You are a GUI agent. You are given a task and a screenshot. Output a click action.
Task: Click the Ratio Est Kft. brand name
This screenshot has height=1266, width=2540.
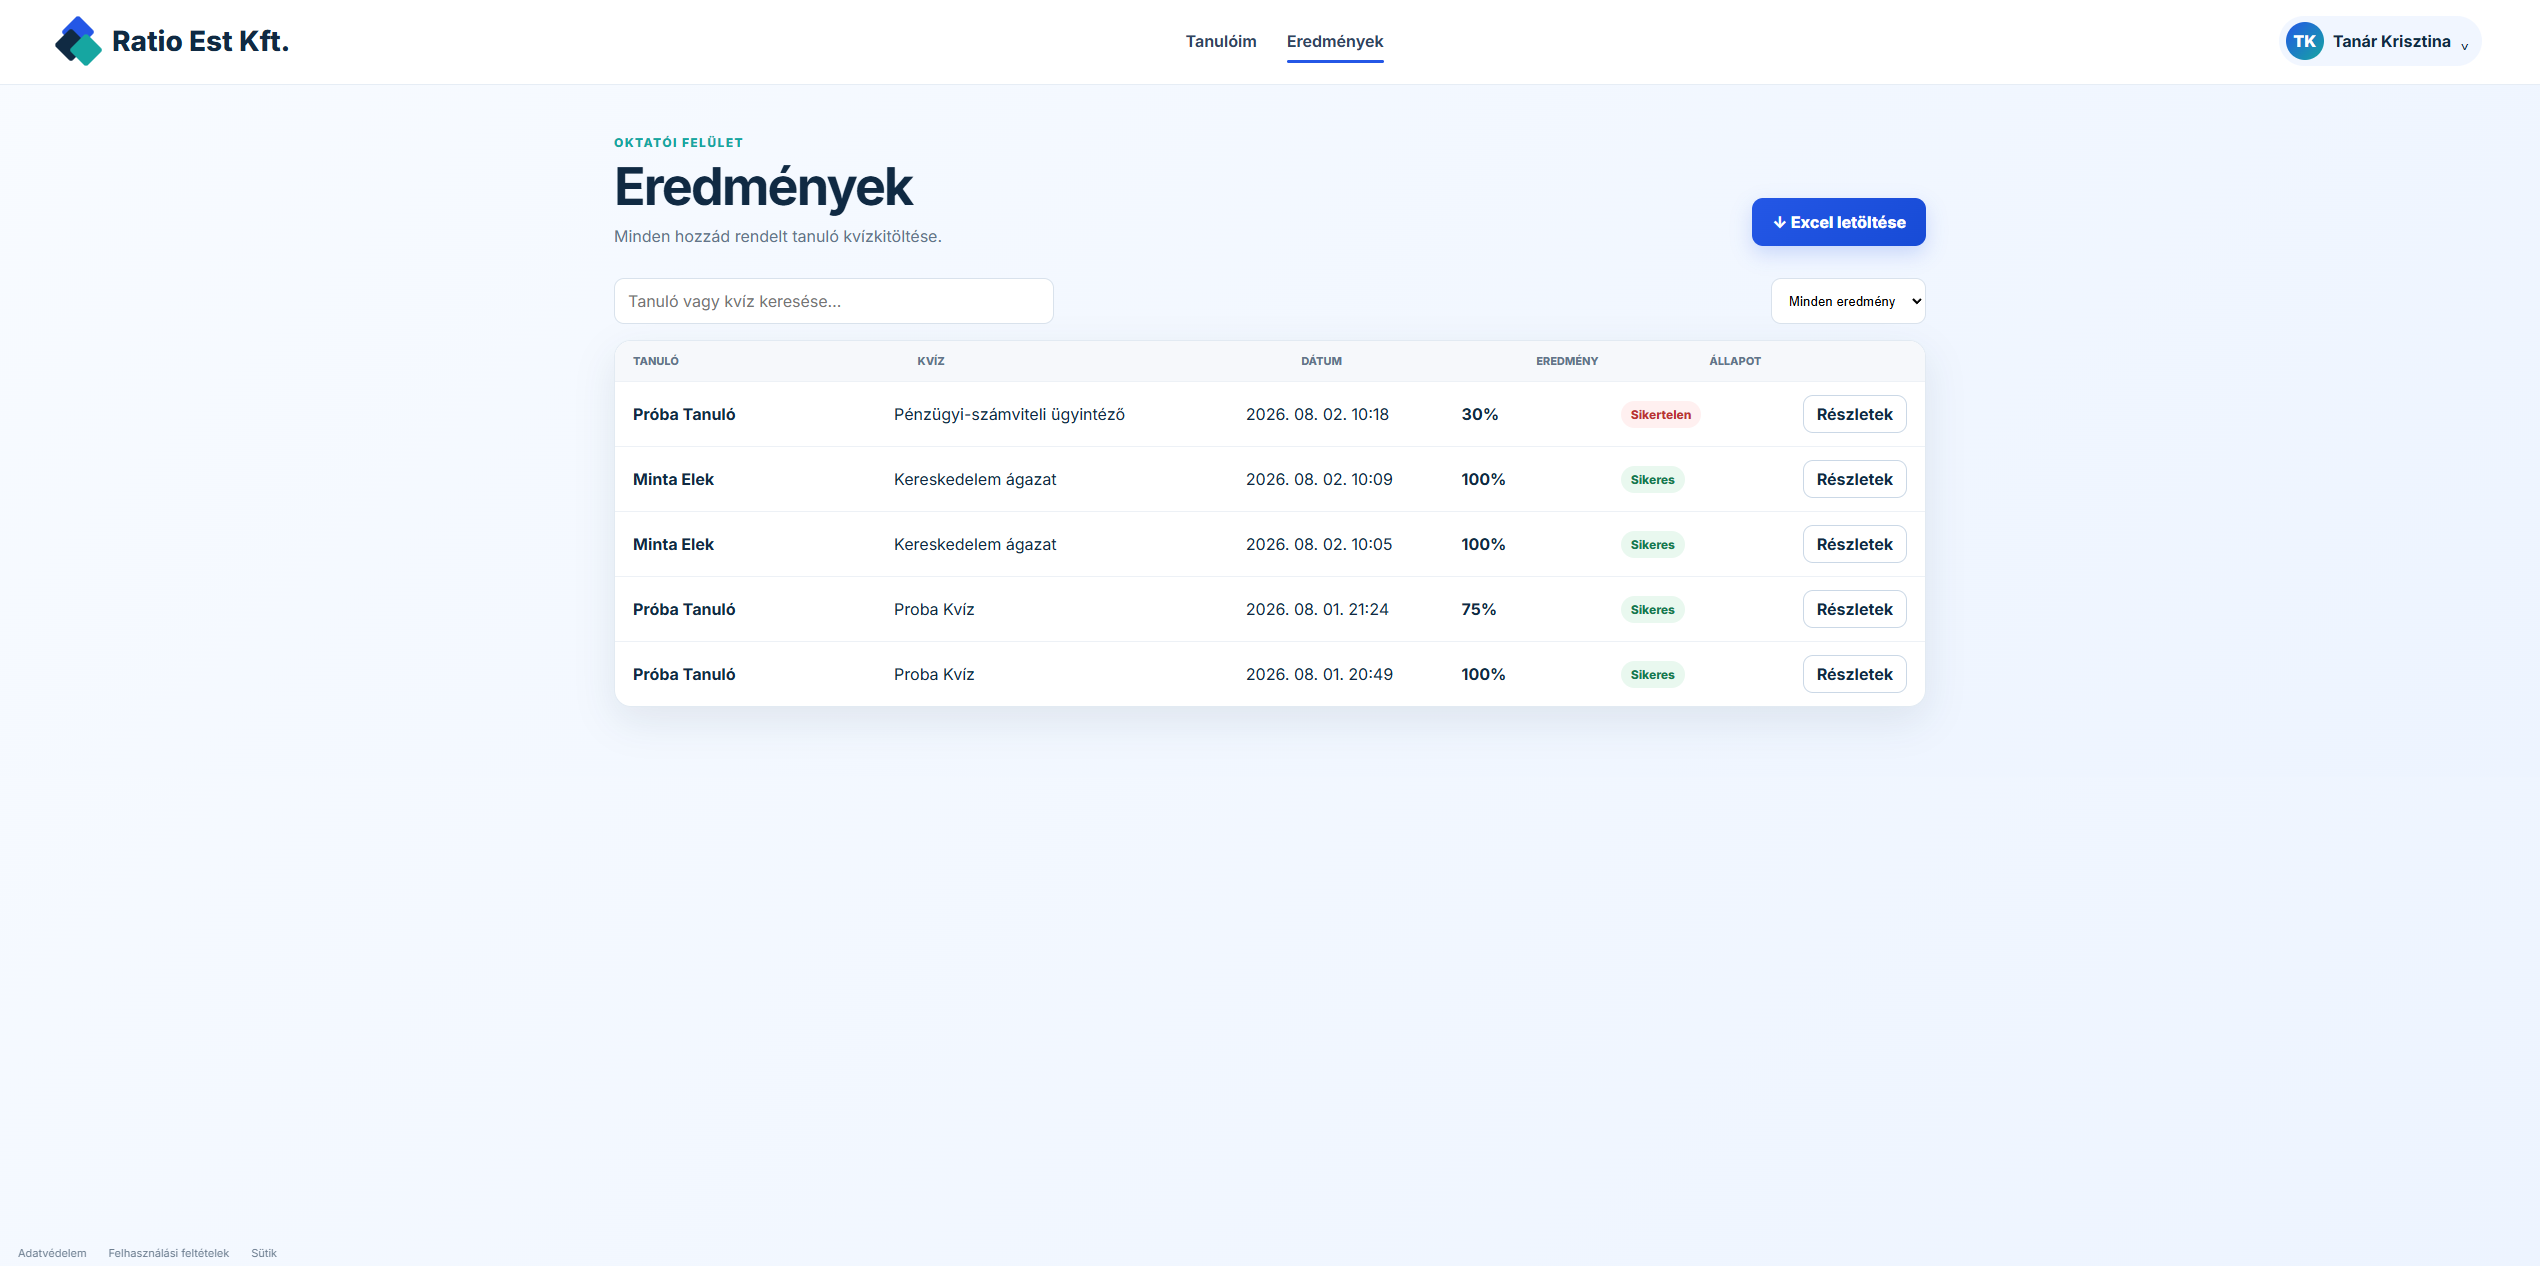point(200,41)
